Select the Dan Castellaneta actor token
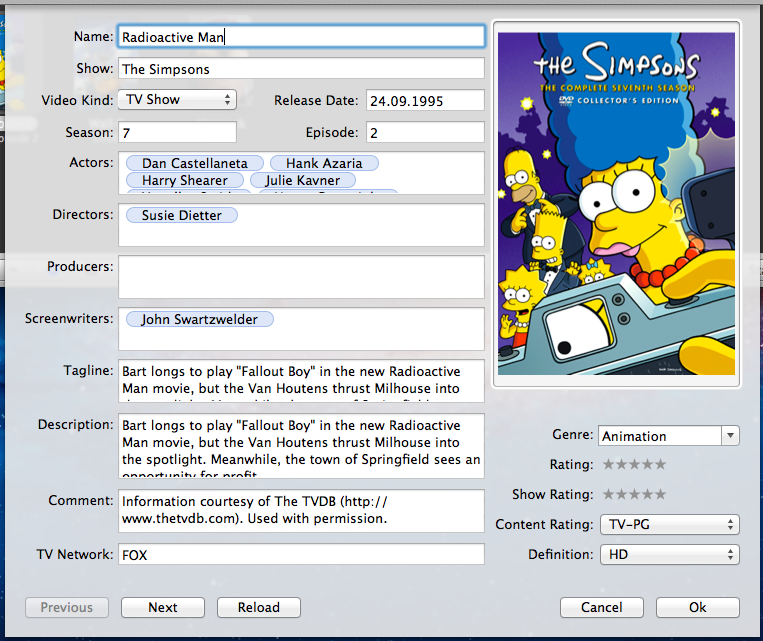This screenshot has height=641, width=763. pyautogui.click(x=195, y=163)
